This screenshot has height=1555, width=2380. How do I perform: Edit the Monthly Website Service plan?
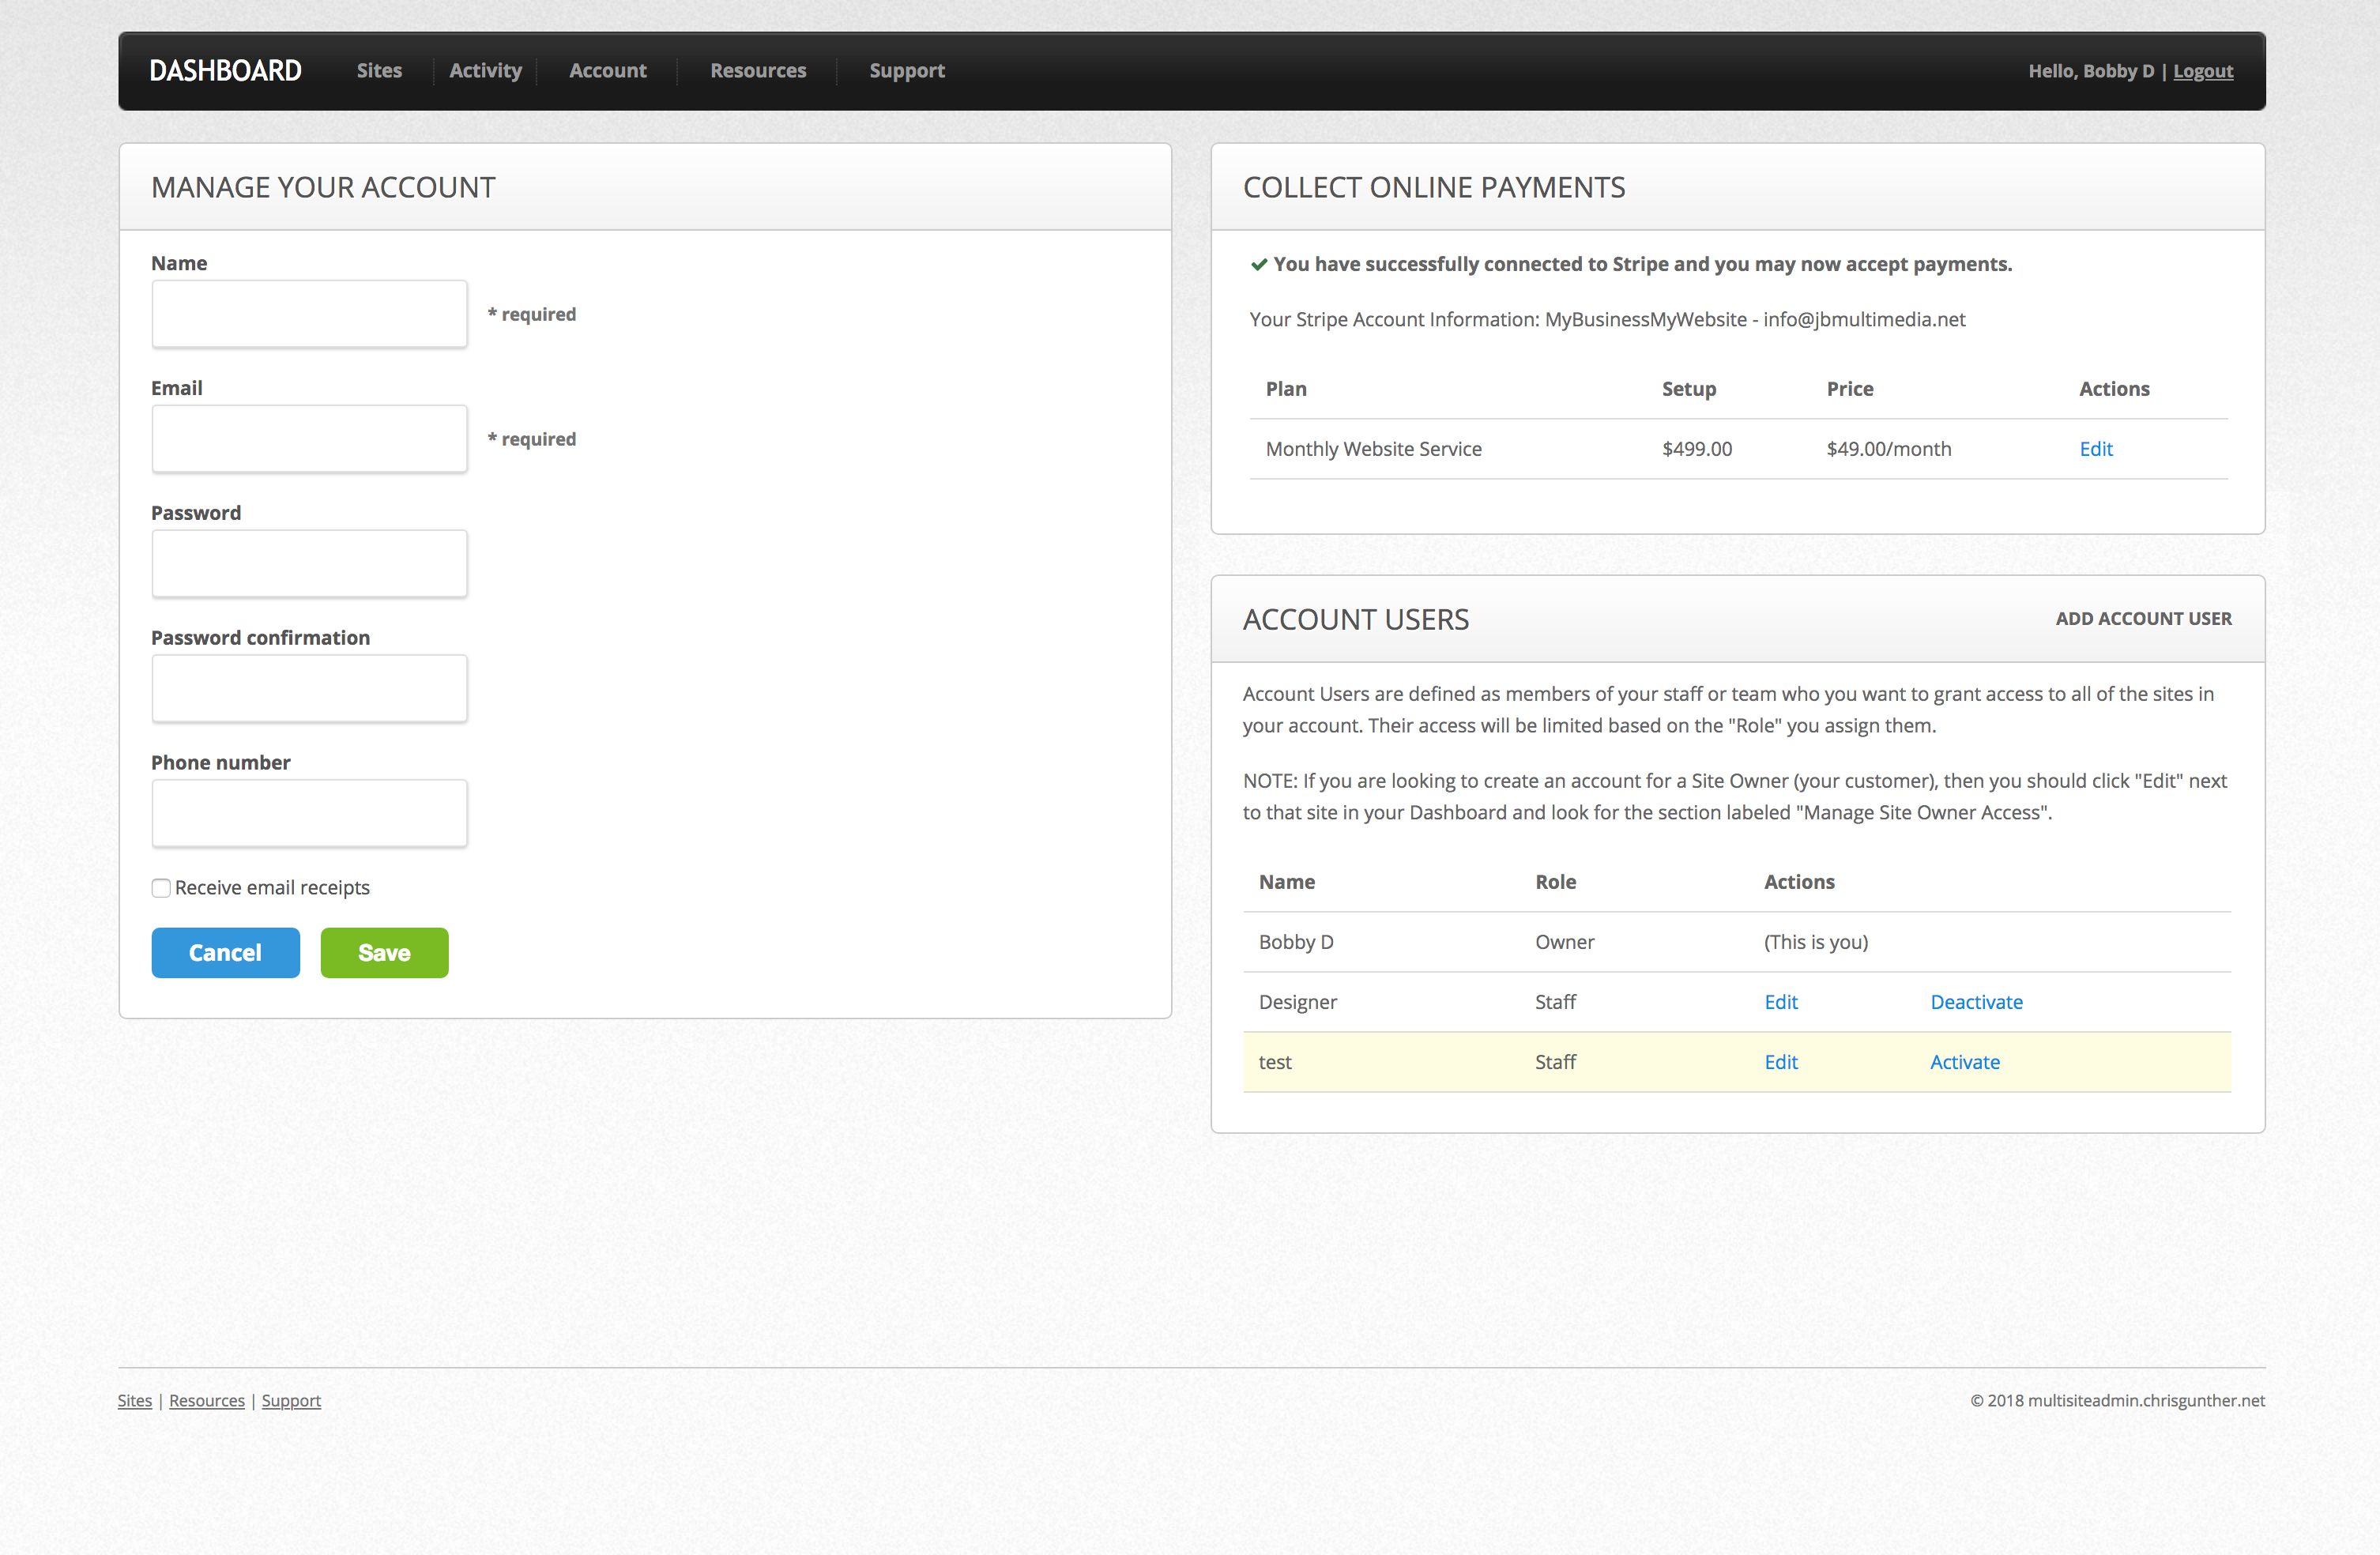pyautogui.click(x=2096, y=449)
